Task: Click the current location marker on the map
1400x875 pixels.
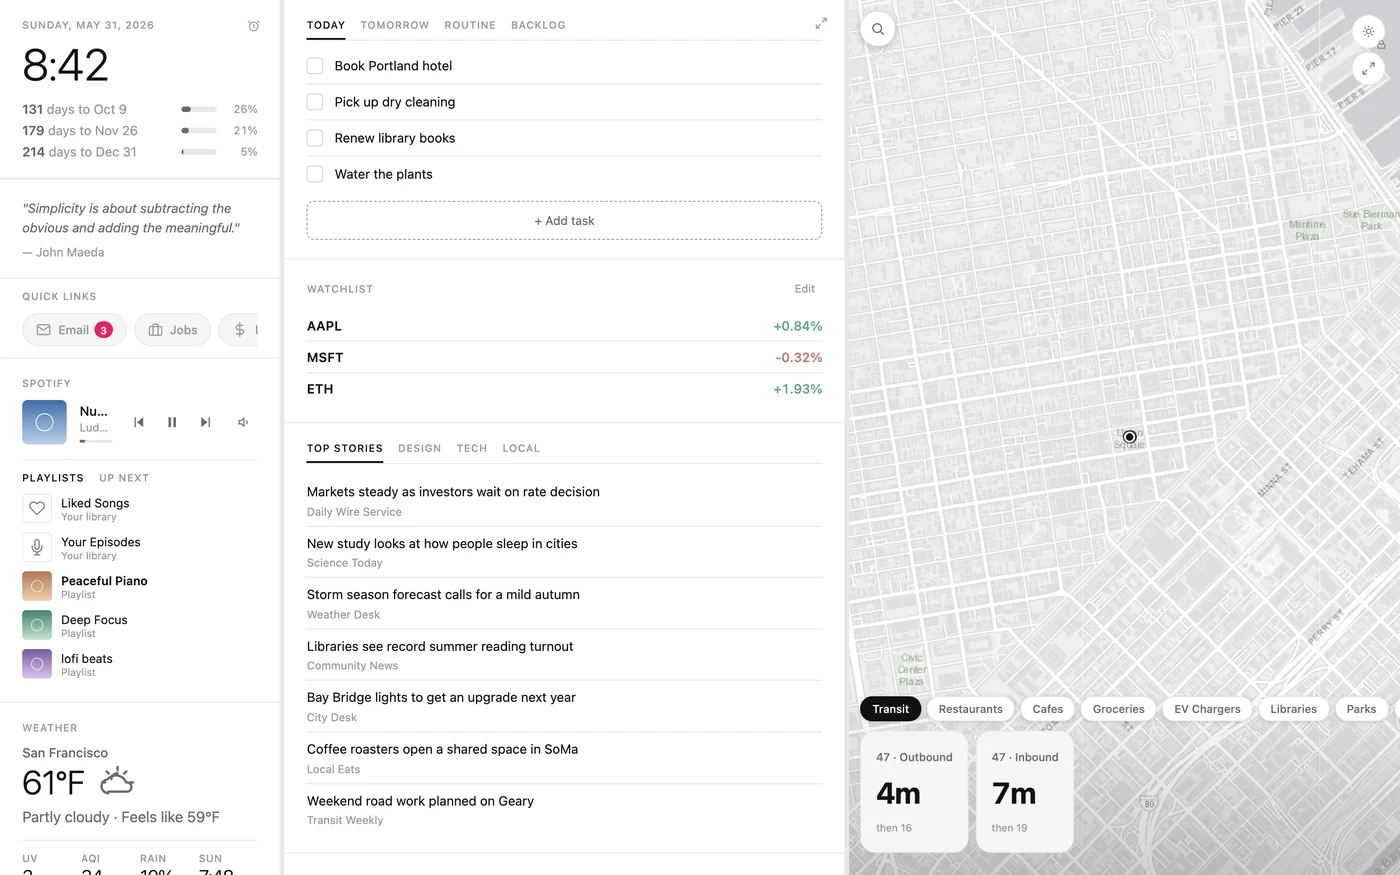Action: pyautogui.click(x=1129, y=437)
